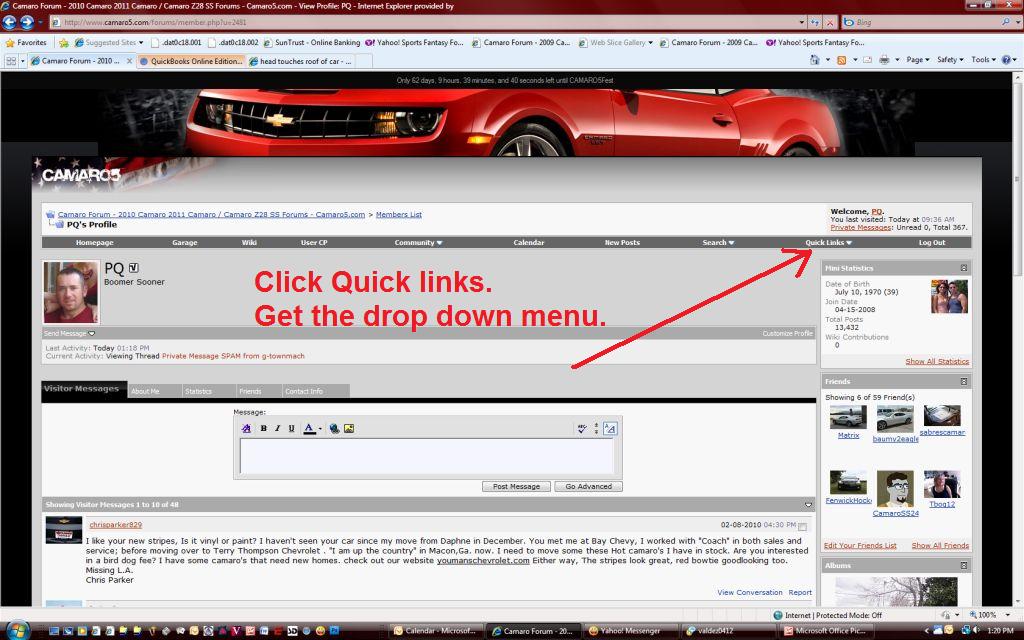
Task: Run spell check with the ABC icon
Action: (581, 428)
